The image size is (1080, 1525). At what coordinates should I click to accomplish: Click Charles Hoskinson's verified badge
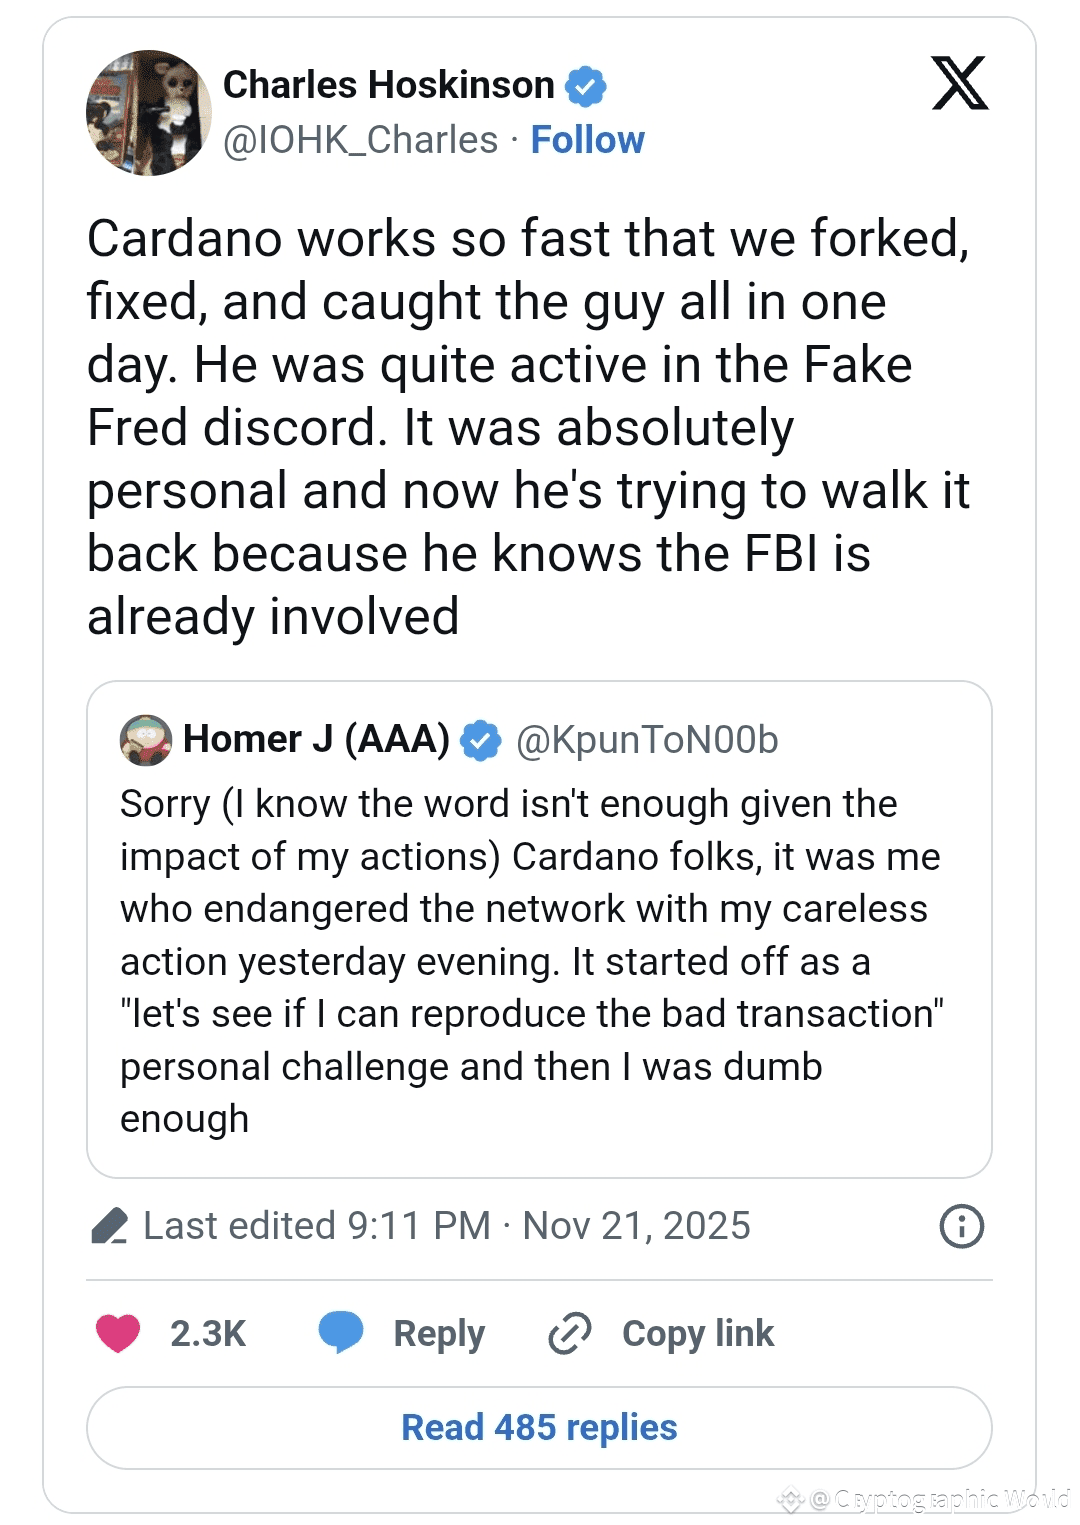(x=586, y=86)
